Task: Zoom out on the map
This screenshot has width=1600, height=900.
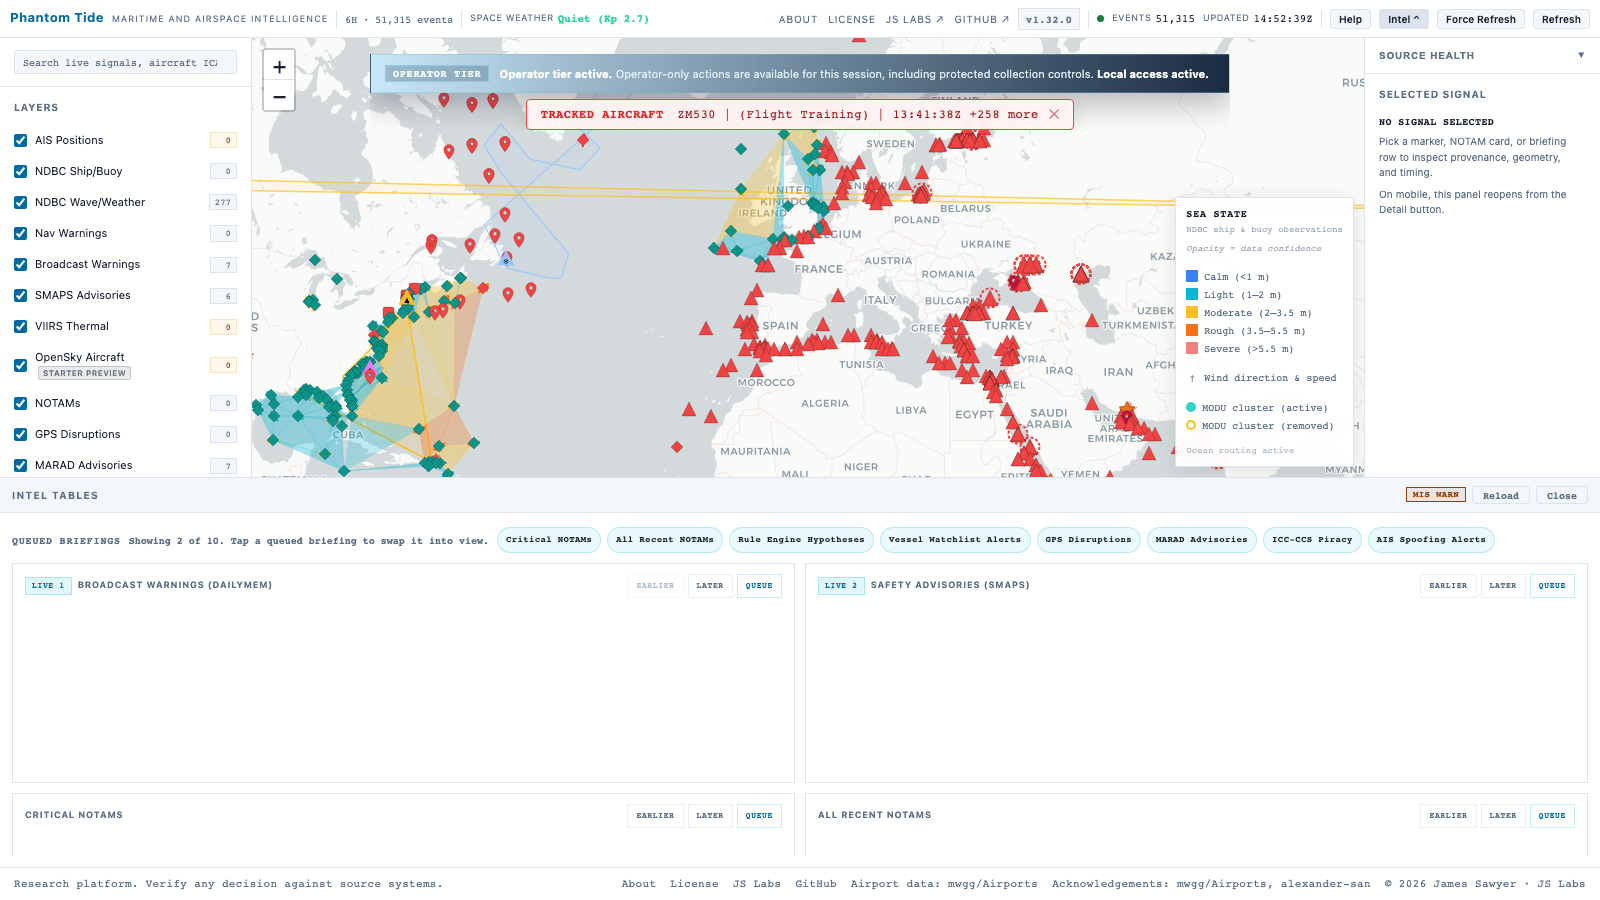Action: (x=279, y=97)
